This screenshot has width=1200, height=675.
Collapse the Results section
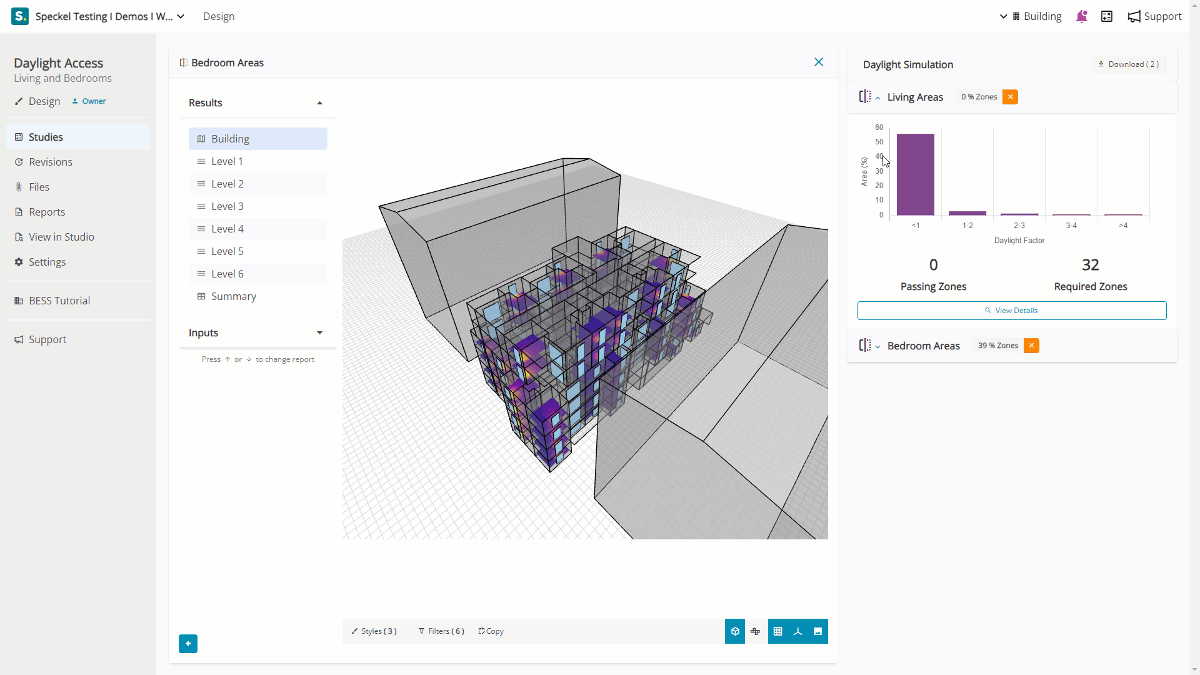319,103
